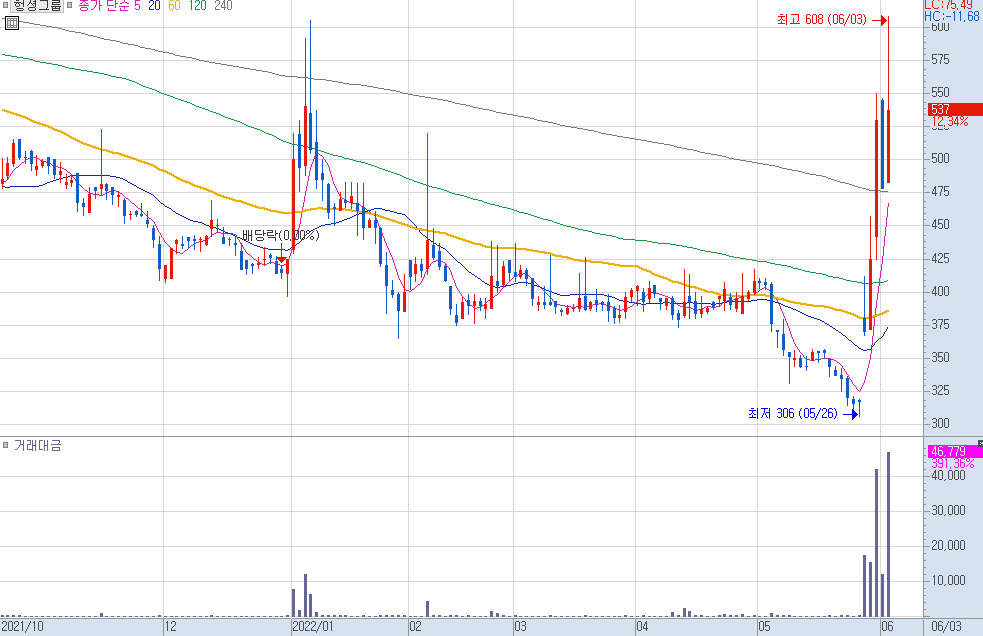Click the red 배당락 ex-dividend marker arrow
The width and height of the screenshot is (983, 636).
click(281, 258)
